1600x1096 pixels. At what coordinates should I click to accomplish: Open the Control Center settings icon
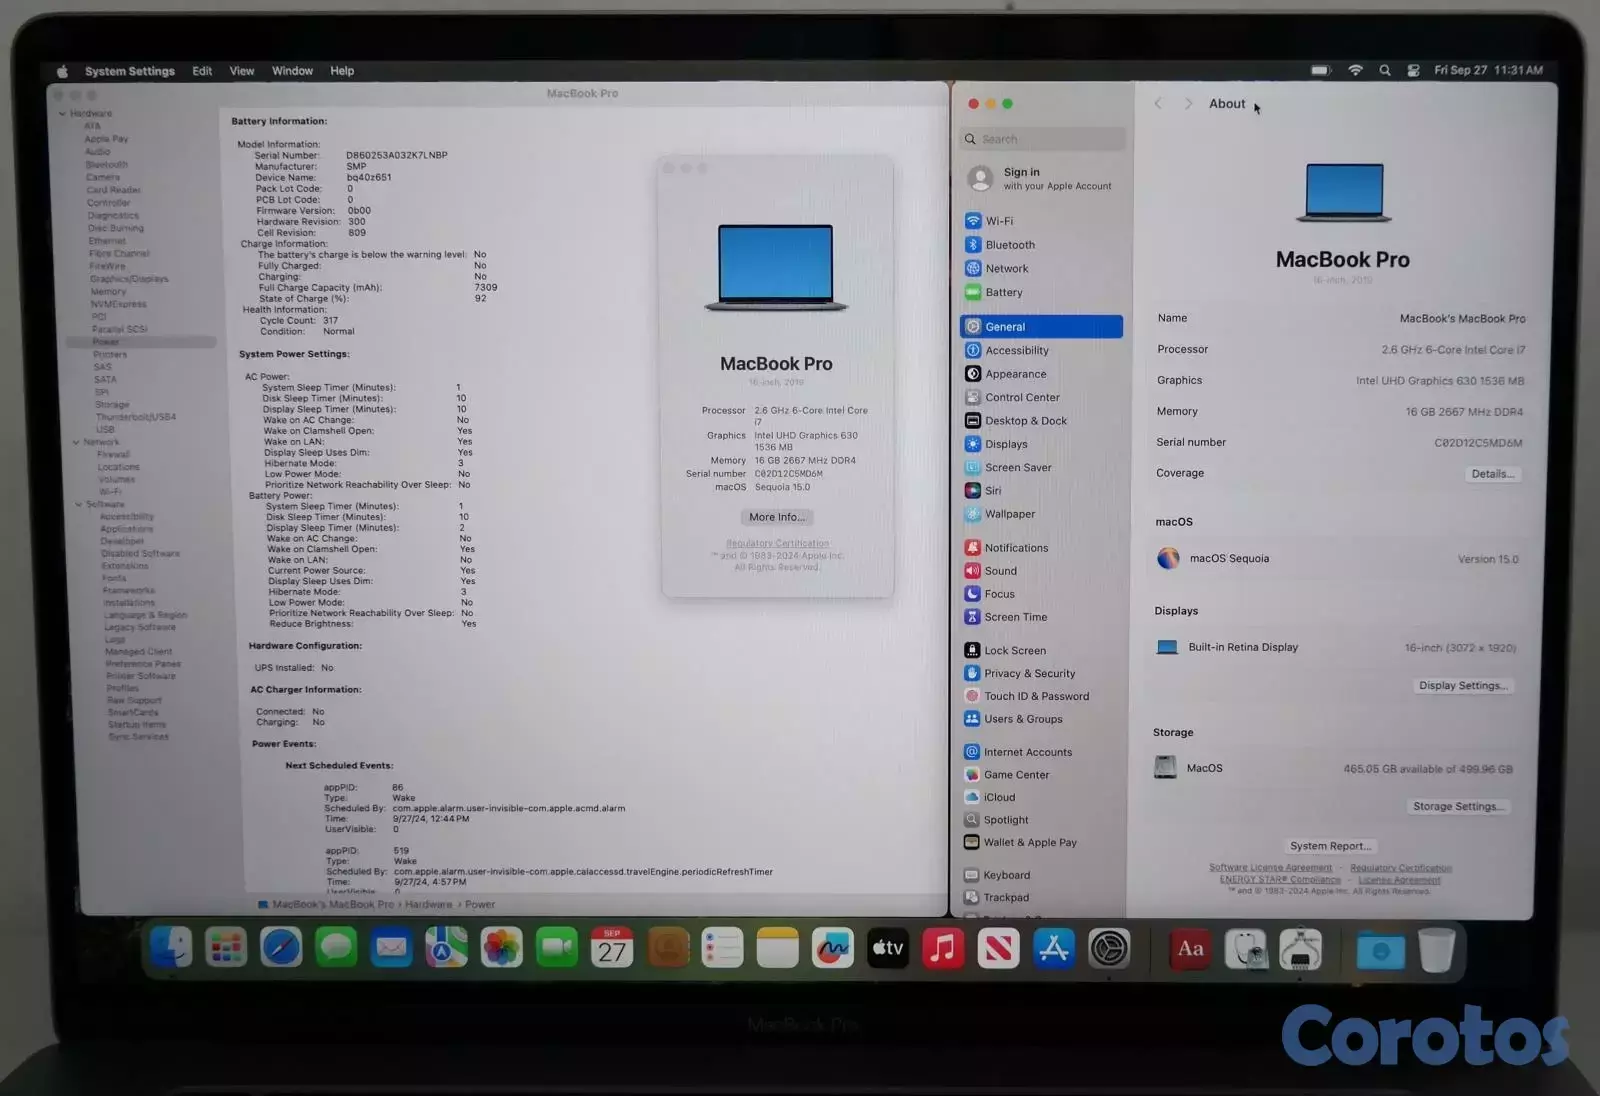(x=973, y=397)
